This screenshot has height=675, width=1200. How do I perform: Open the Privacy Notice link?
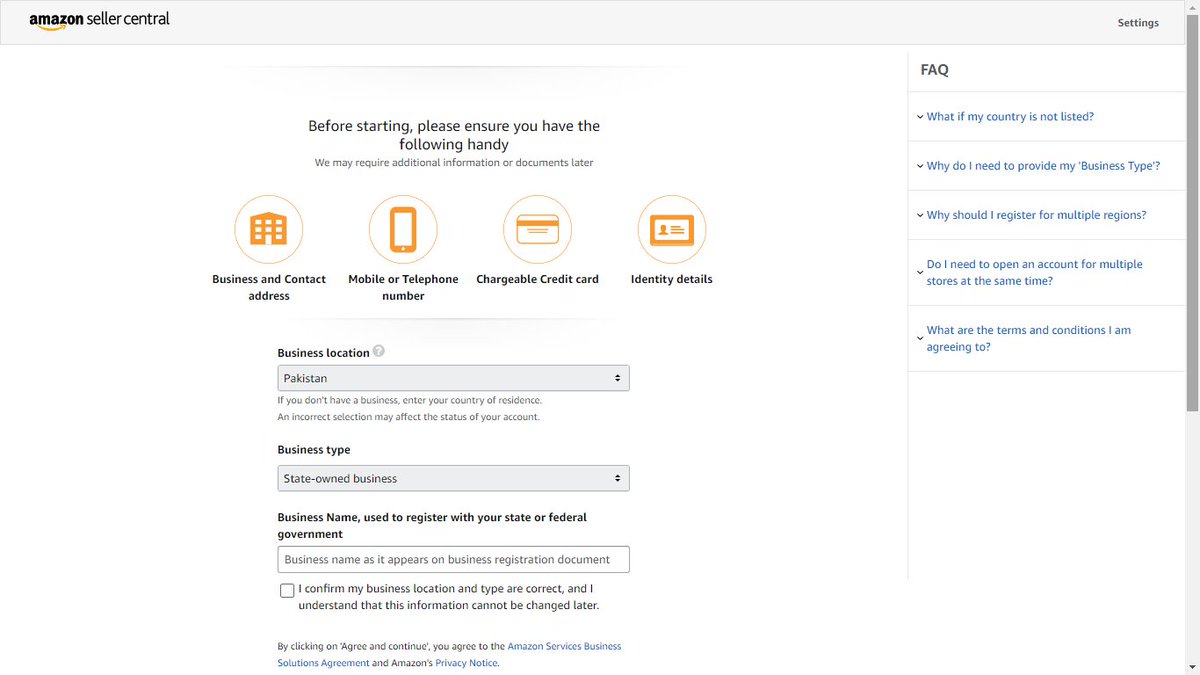coord(466,663)
